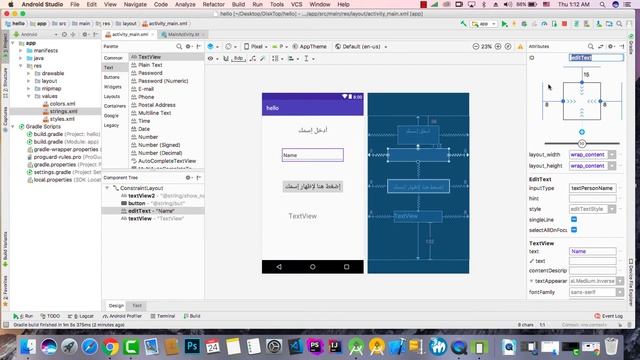Click the blue plus constraint icon below widget box
The width and height of the screenshot is (640, 360).
(x=582, y=132)
